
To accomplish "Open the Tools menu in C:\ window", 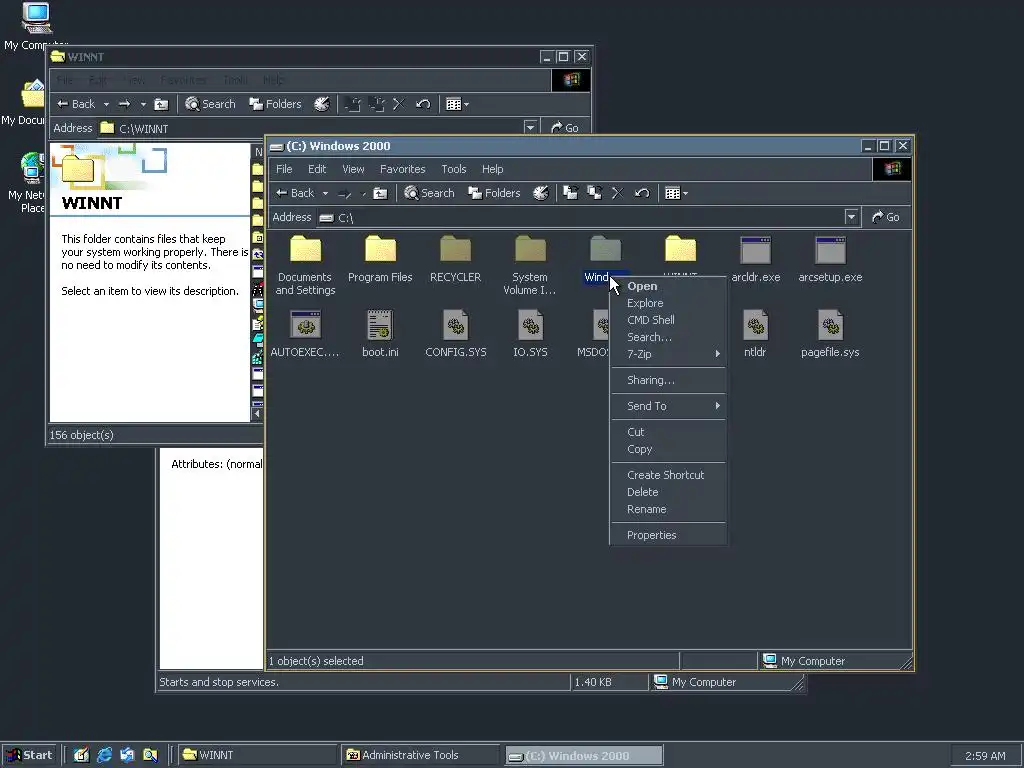I will [x=453, y=169].
